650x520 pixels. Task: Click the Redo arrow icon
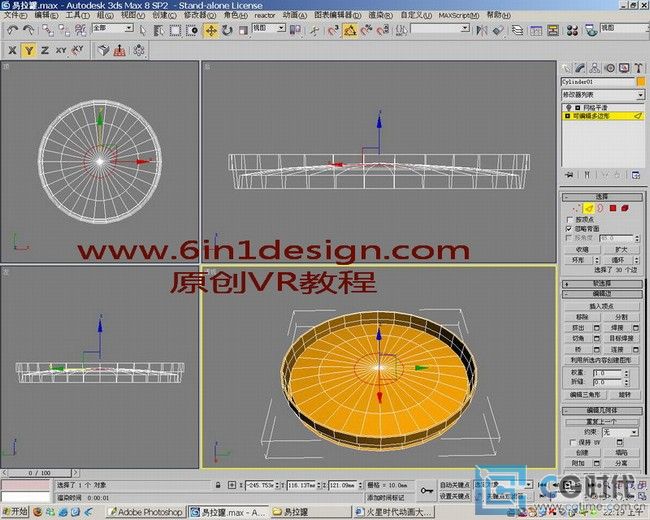[x=28, y=30]
